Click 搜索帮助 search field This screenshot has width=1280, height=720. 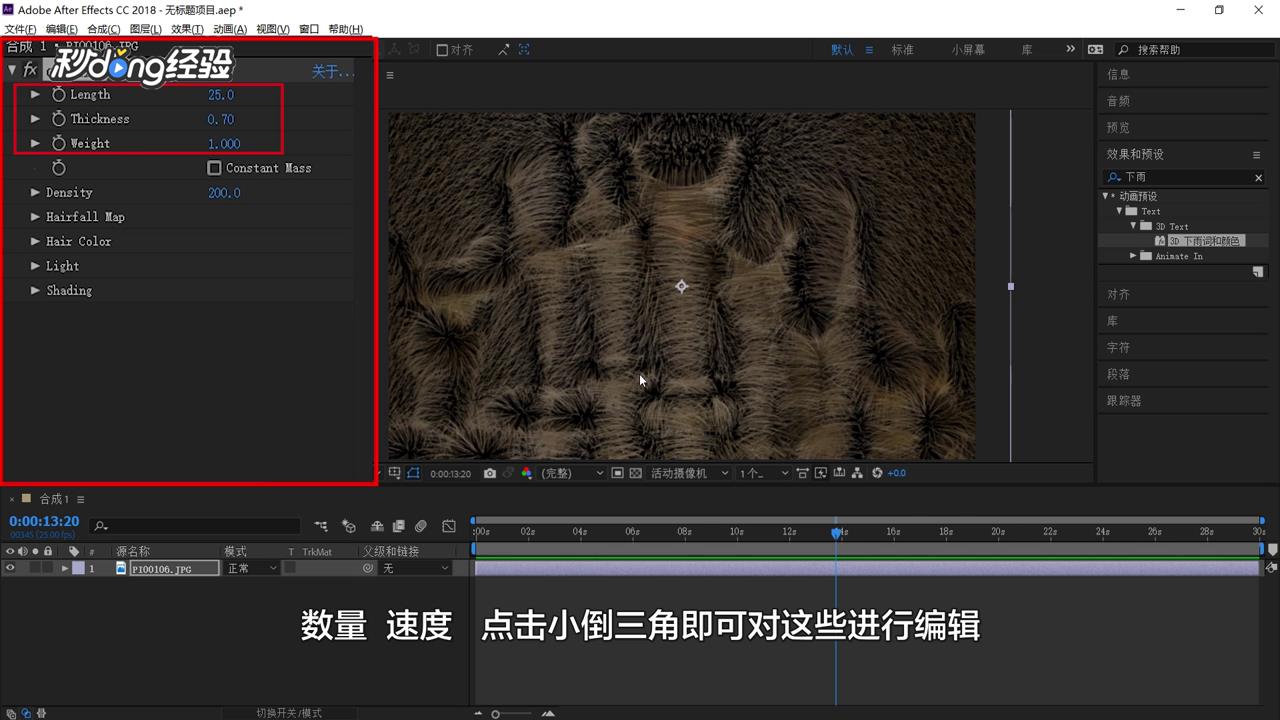(x=1195, y=49)
